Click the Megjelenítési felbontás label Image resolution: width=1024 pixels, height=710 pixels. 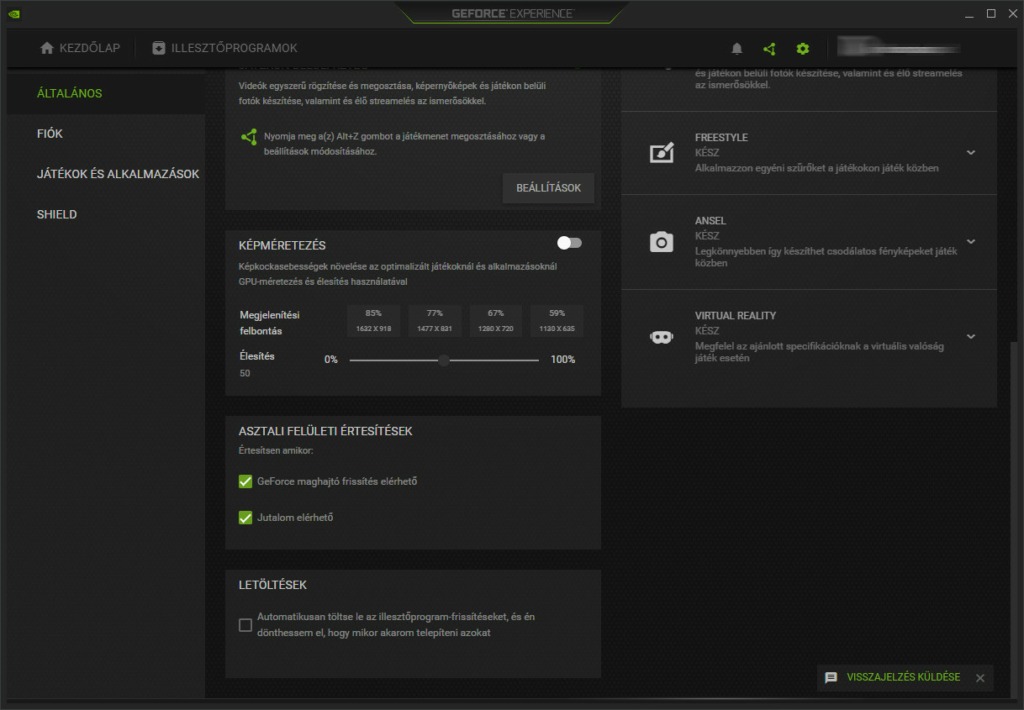click(x=269, y=323)
